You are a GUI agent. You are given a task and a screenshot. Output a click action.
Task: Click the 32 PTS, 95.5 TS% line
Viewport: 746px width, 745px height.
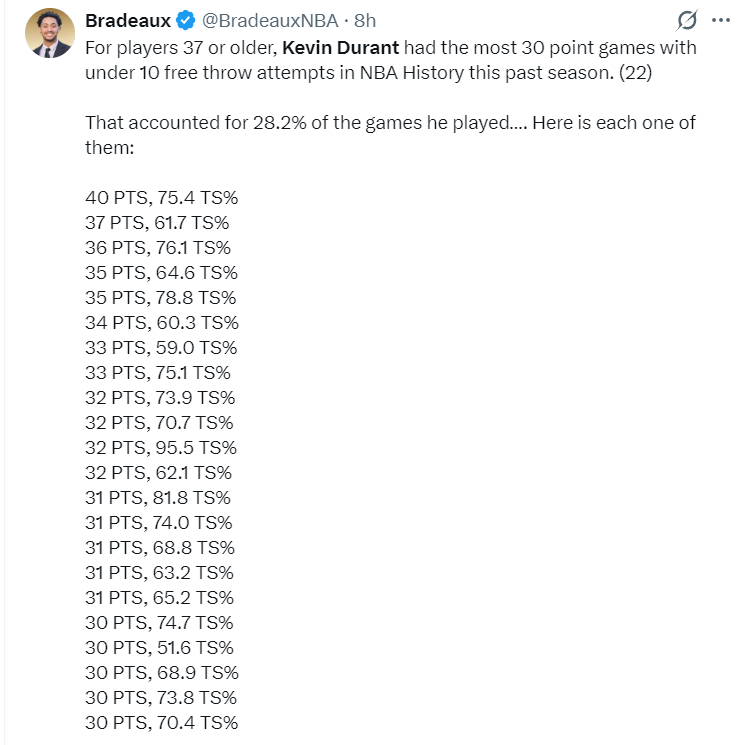point(161,448)
